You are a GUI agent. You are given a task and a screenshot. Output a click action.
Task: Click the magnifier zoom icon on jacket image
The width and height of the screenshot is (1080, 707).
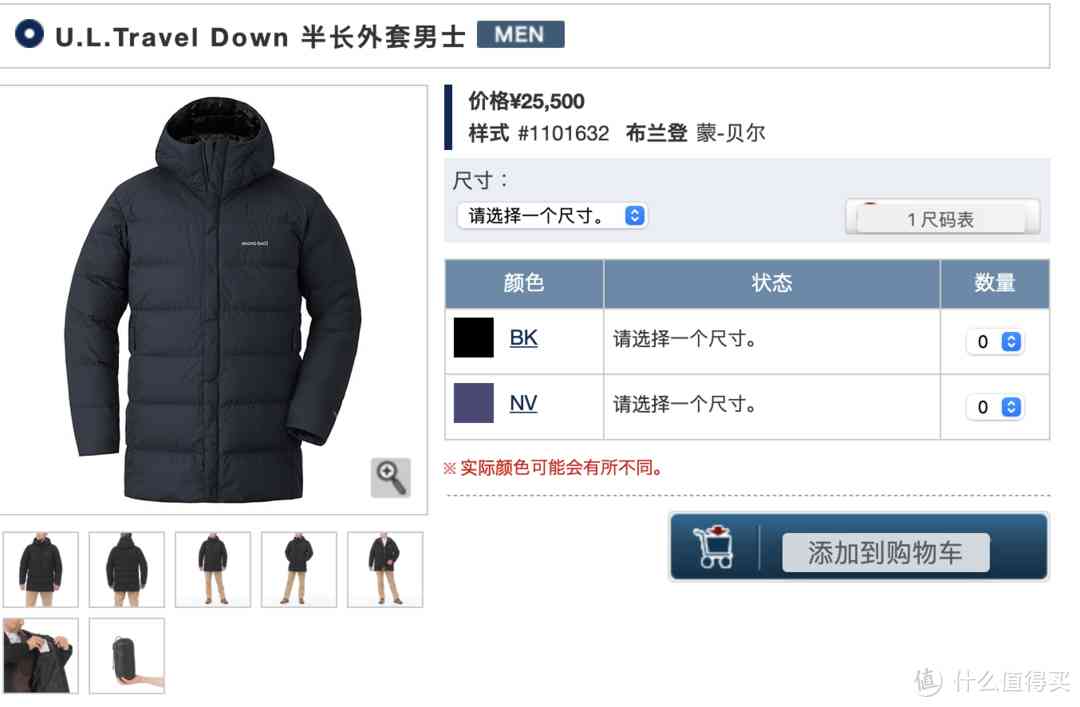(x=391, y=477)
